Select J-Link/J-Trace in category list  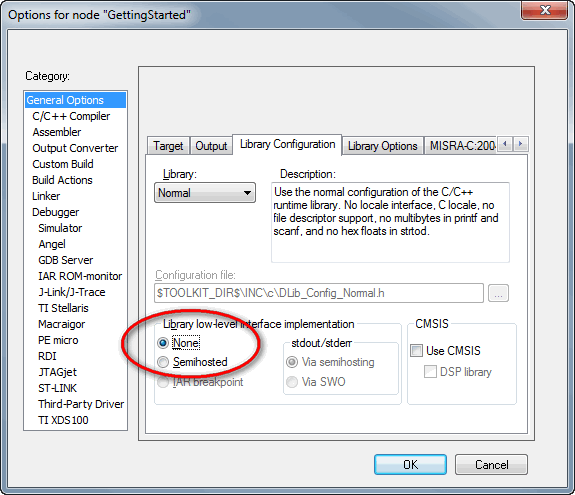click(72, 292)
